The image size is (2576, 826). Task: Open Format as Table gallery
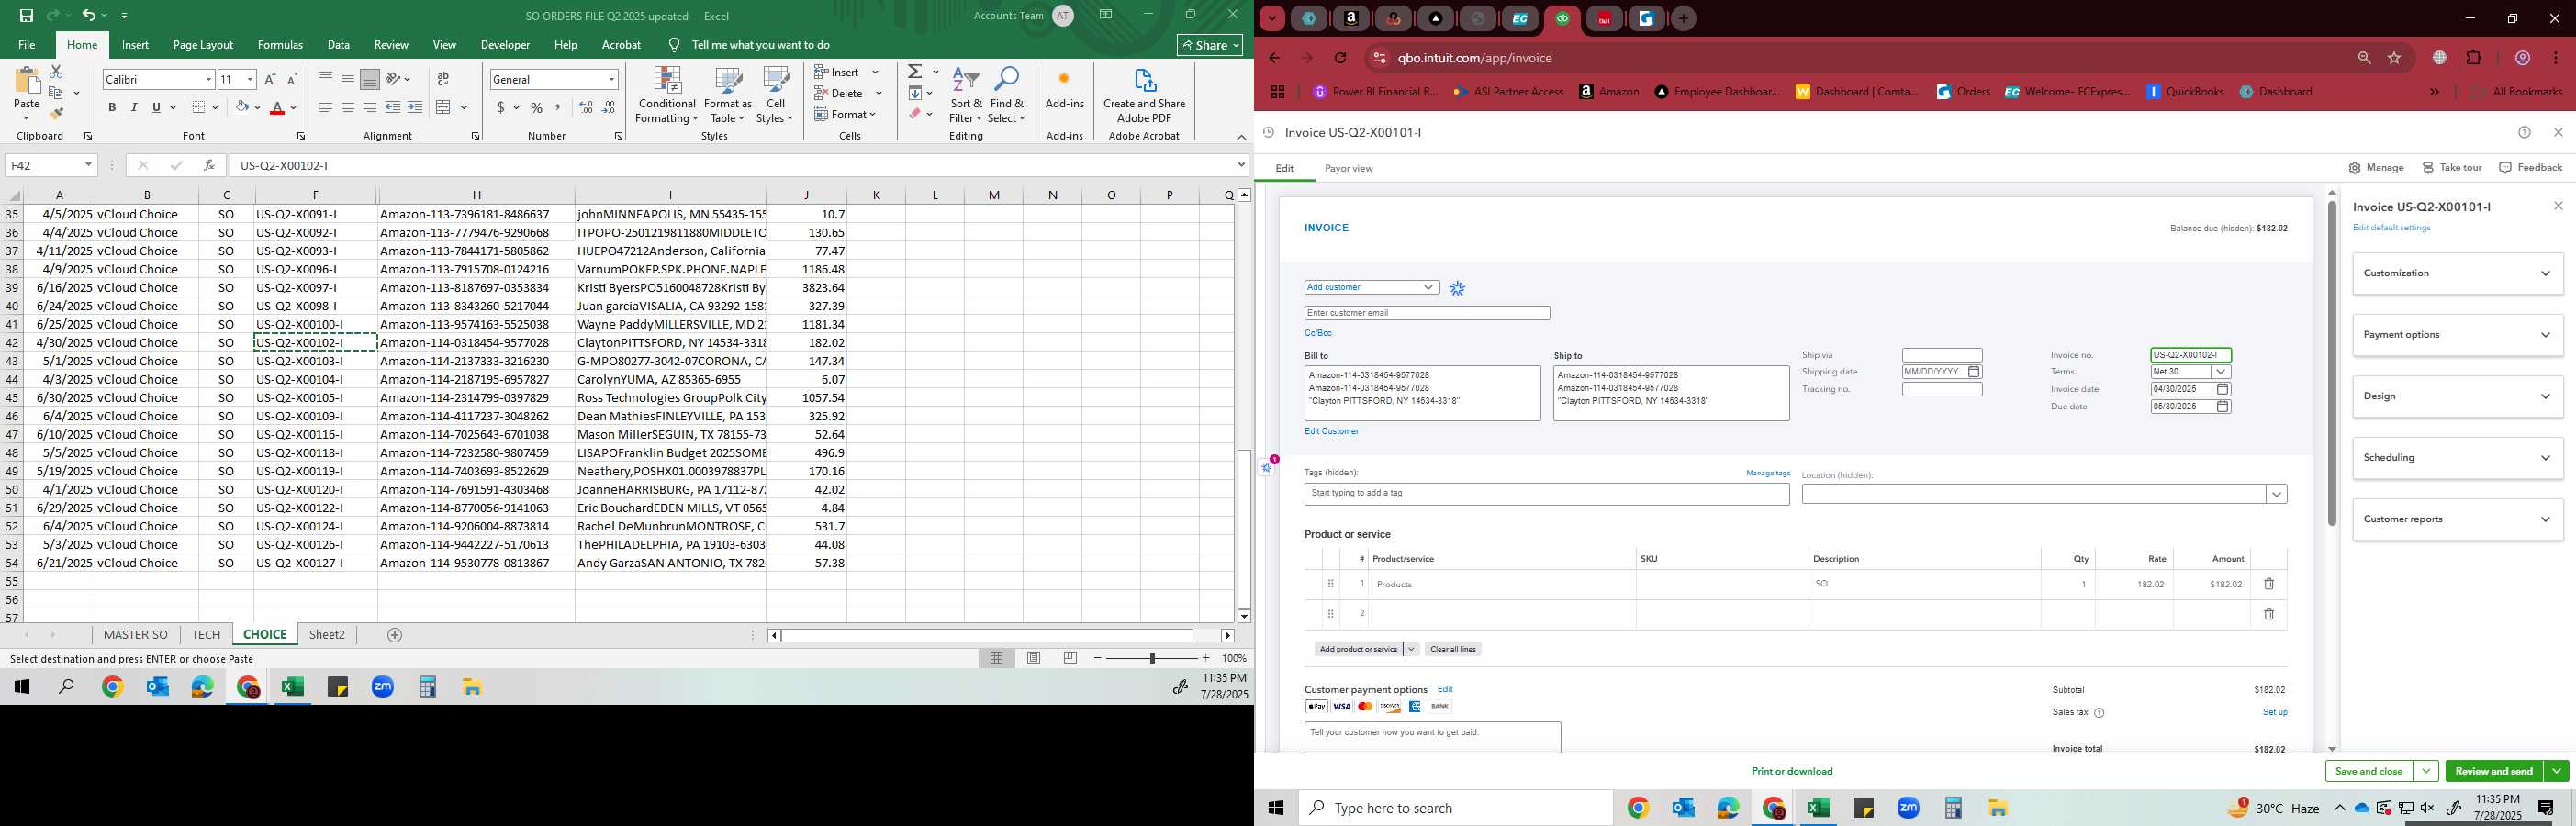727,96
